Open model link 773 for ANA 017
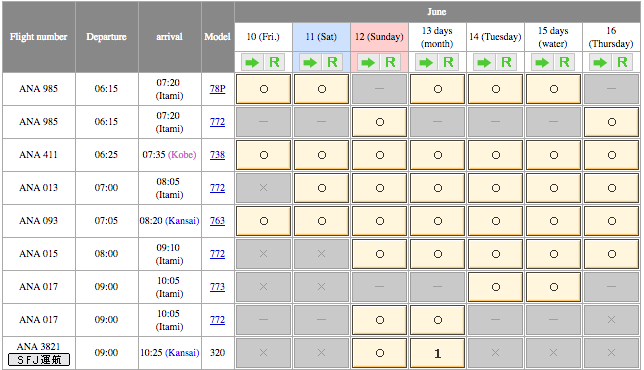The height and width of the screenshot is (370, 644). pos(217,287)
